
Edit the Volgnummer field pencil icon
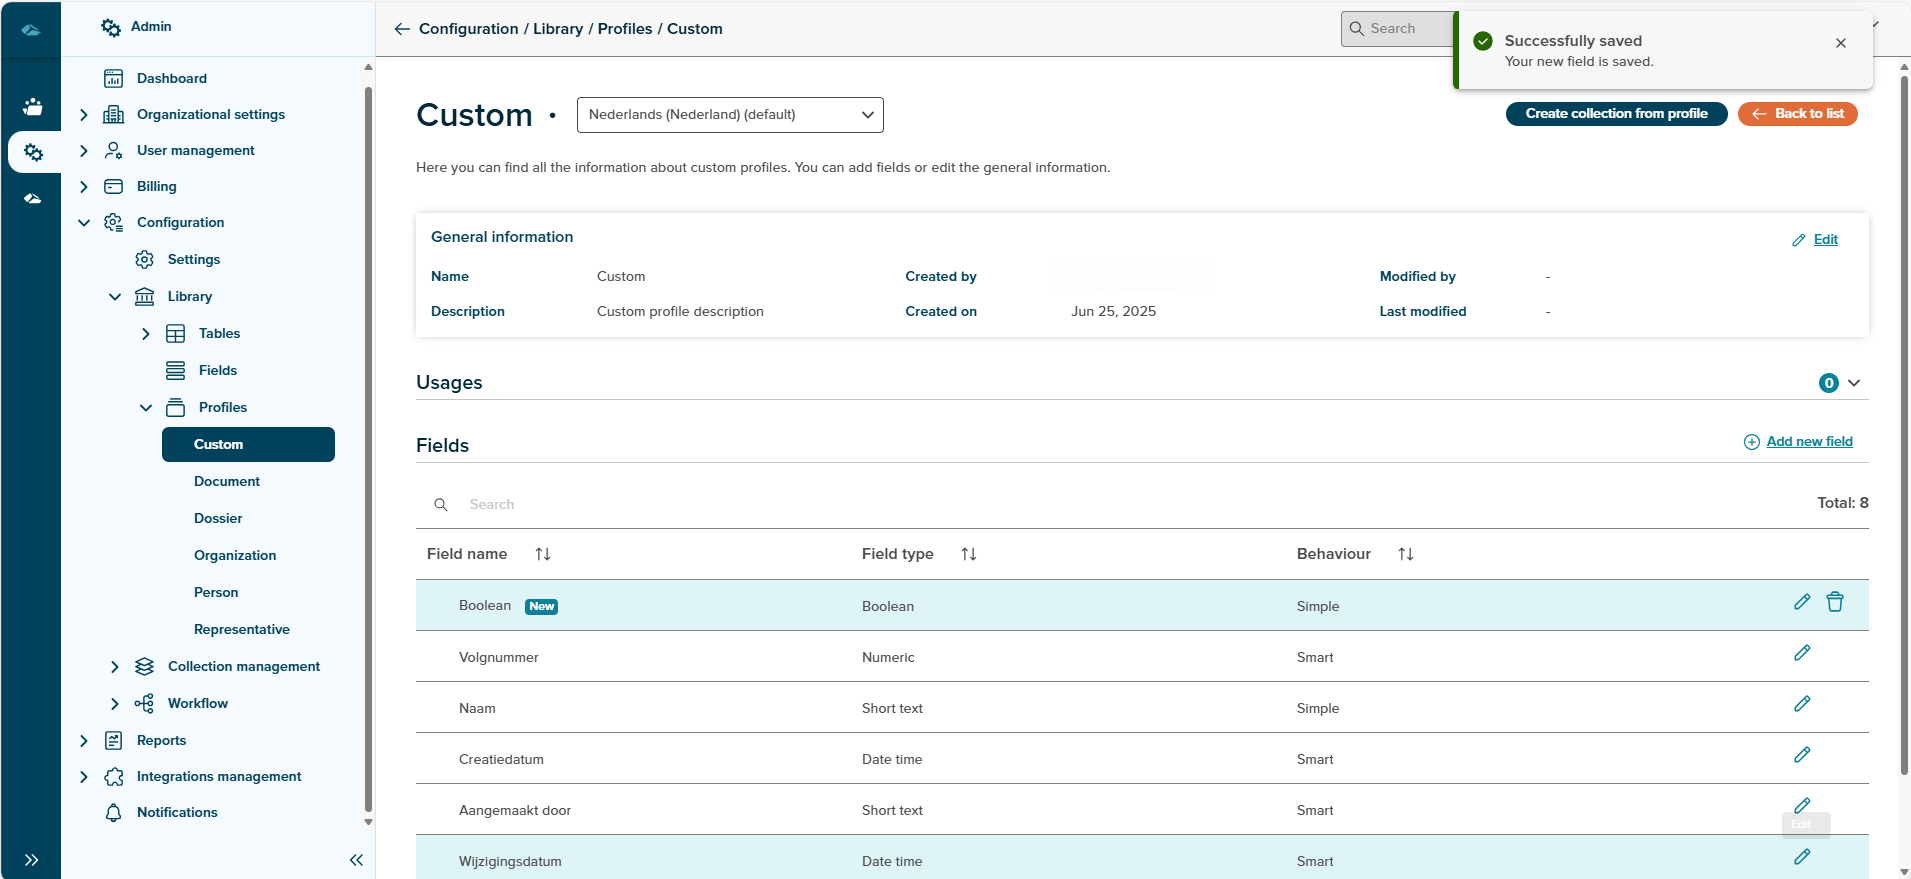(x=1801, y=653)
